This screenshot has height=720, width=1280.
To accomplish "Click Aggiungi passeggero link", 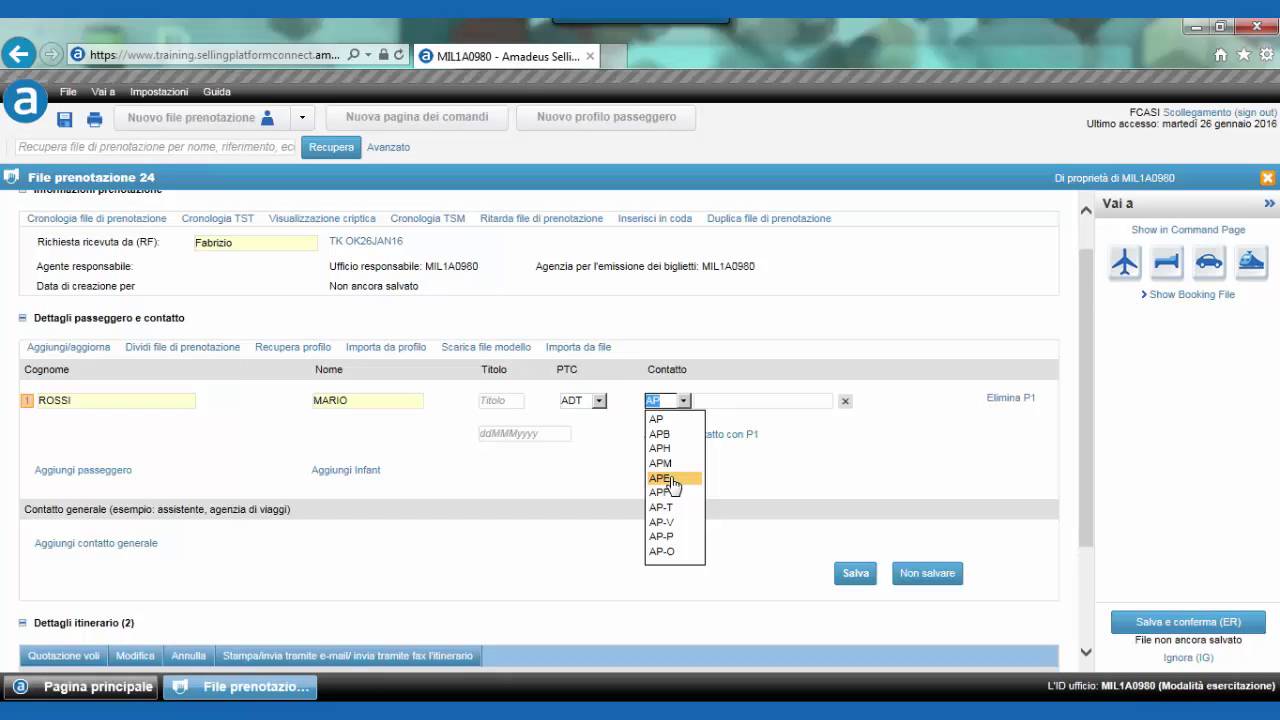I will [x=83, y=470].
